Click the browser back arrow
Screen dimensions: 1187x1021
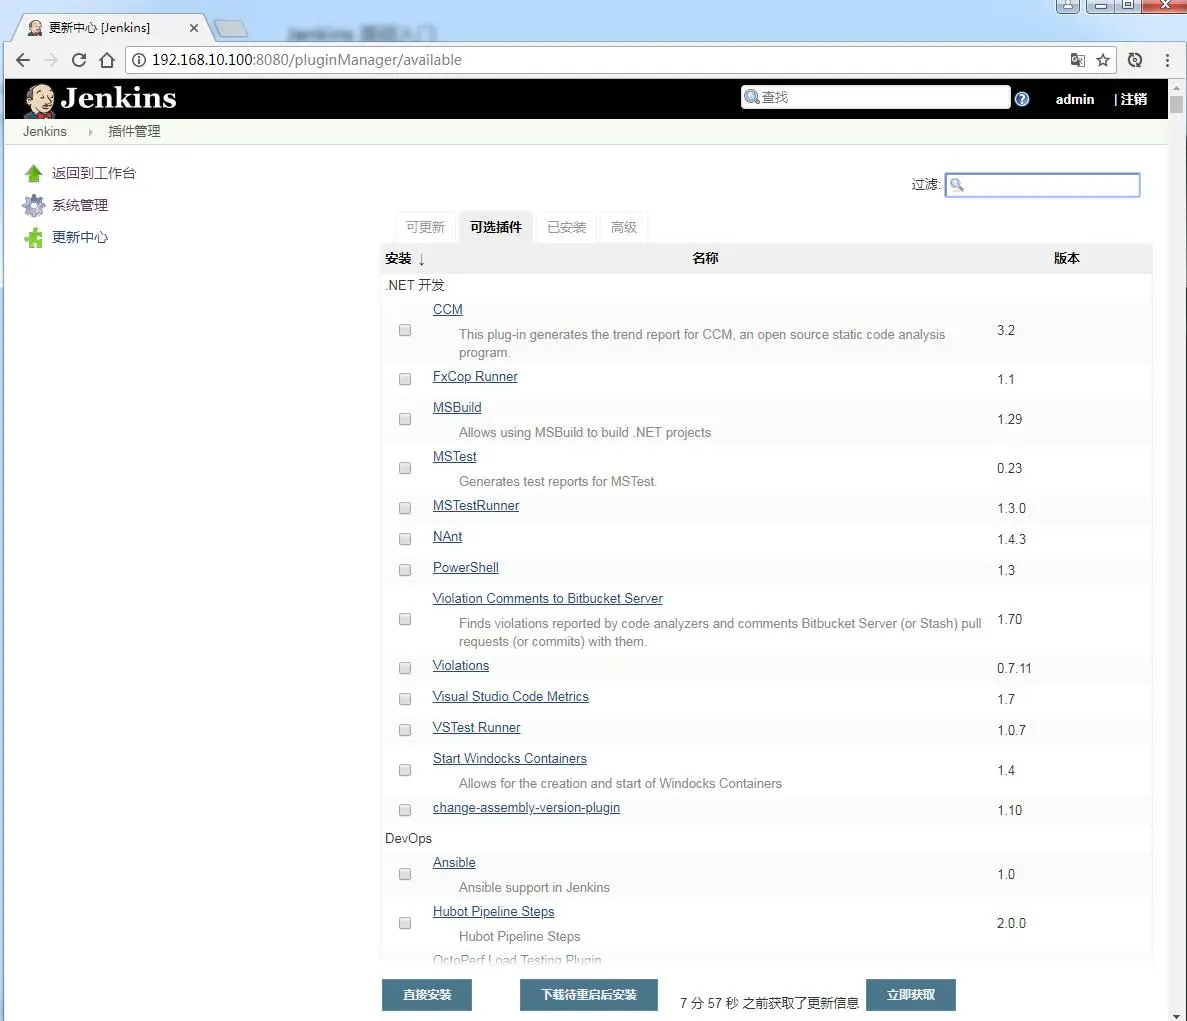(x=23, y=60)
